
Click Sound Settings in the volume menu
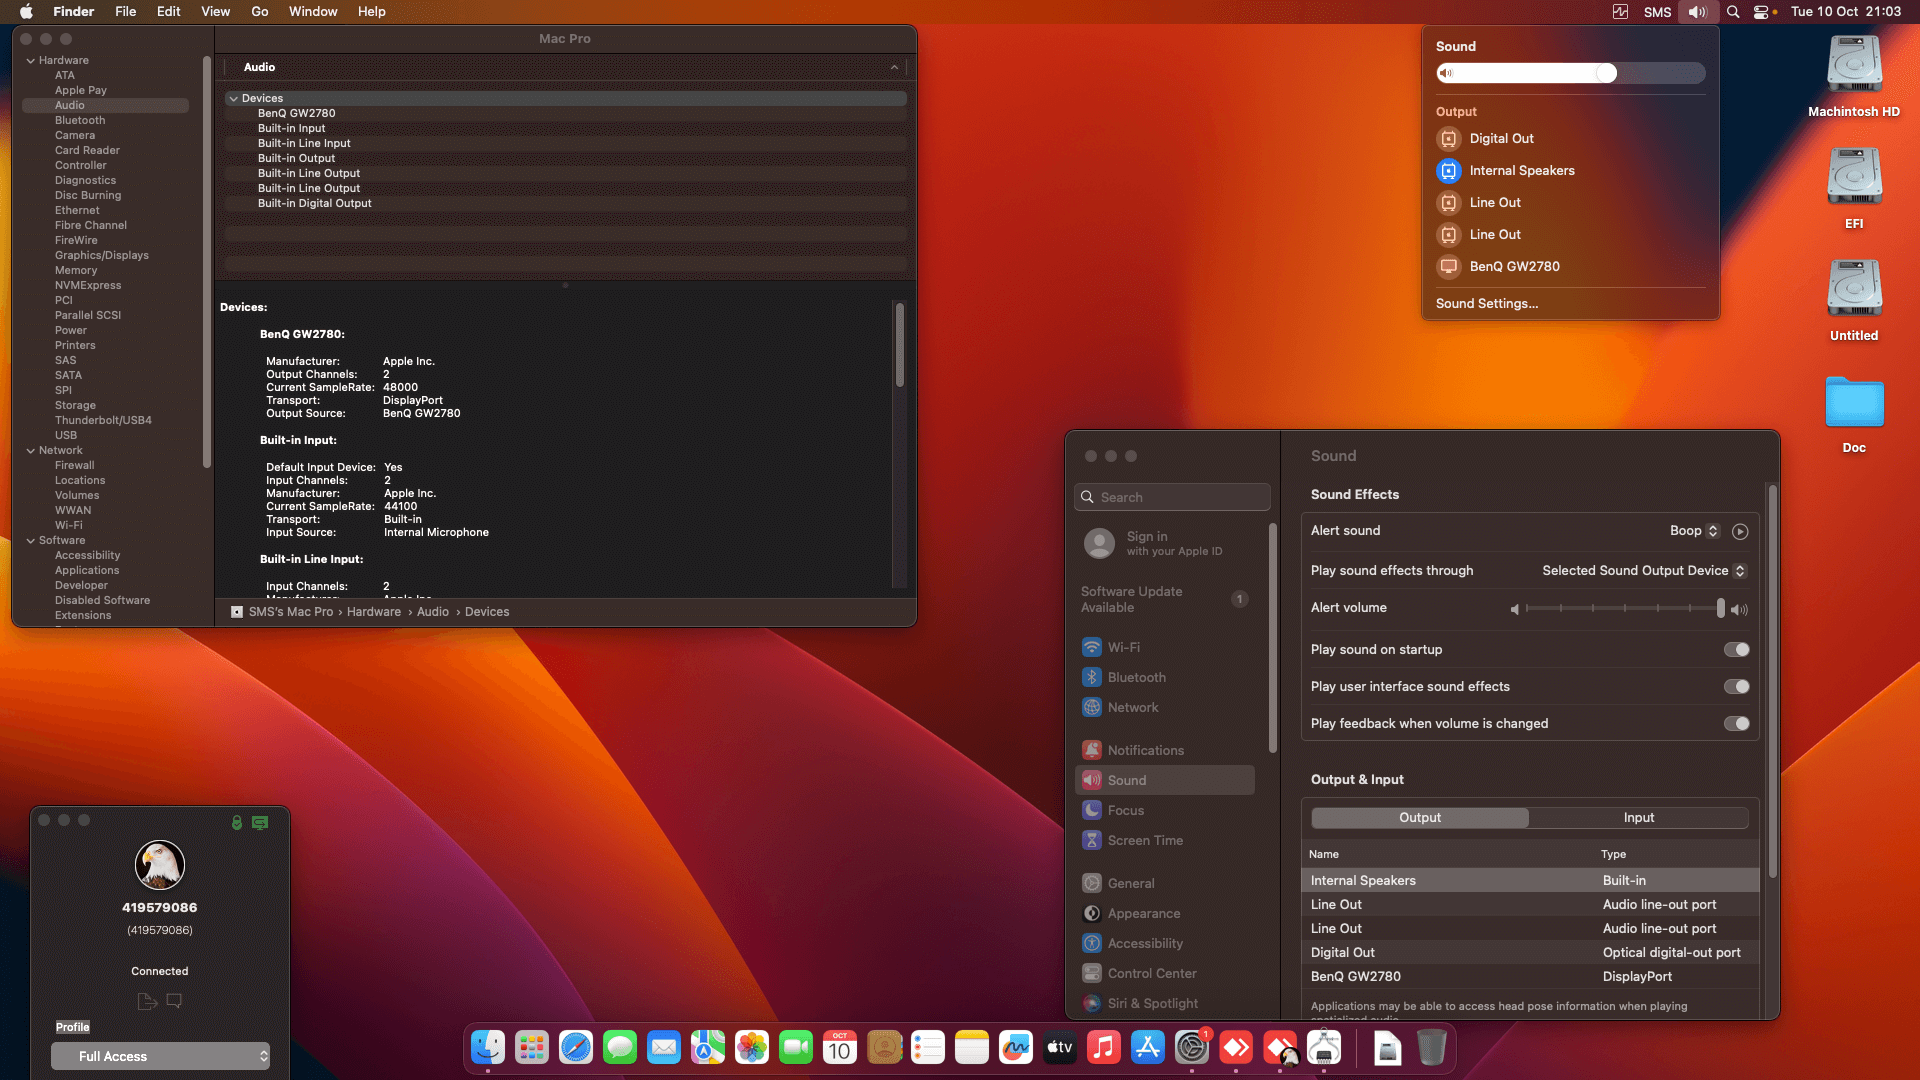(x=1487, y=303)
